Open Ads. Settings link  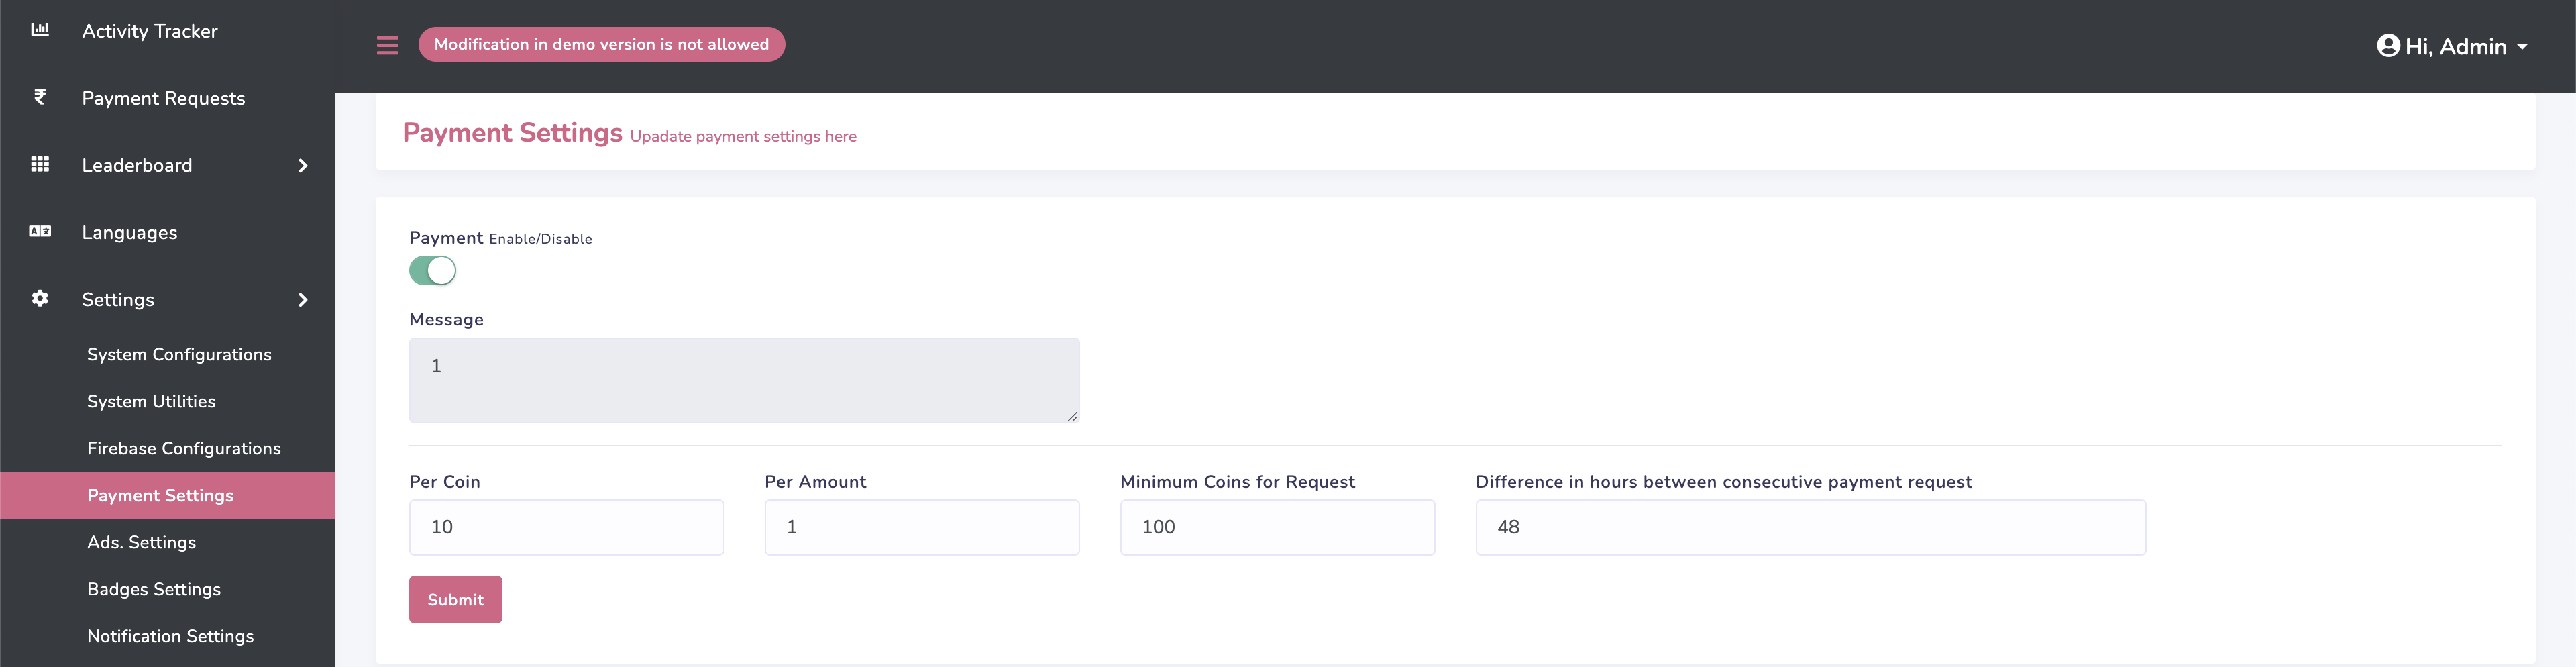click(141, 542)
